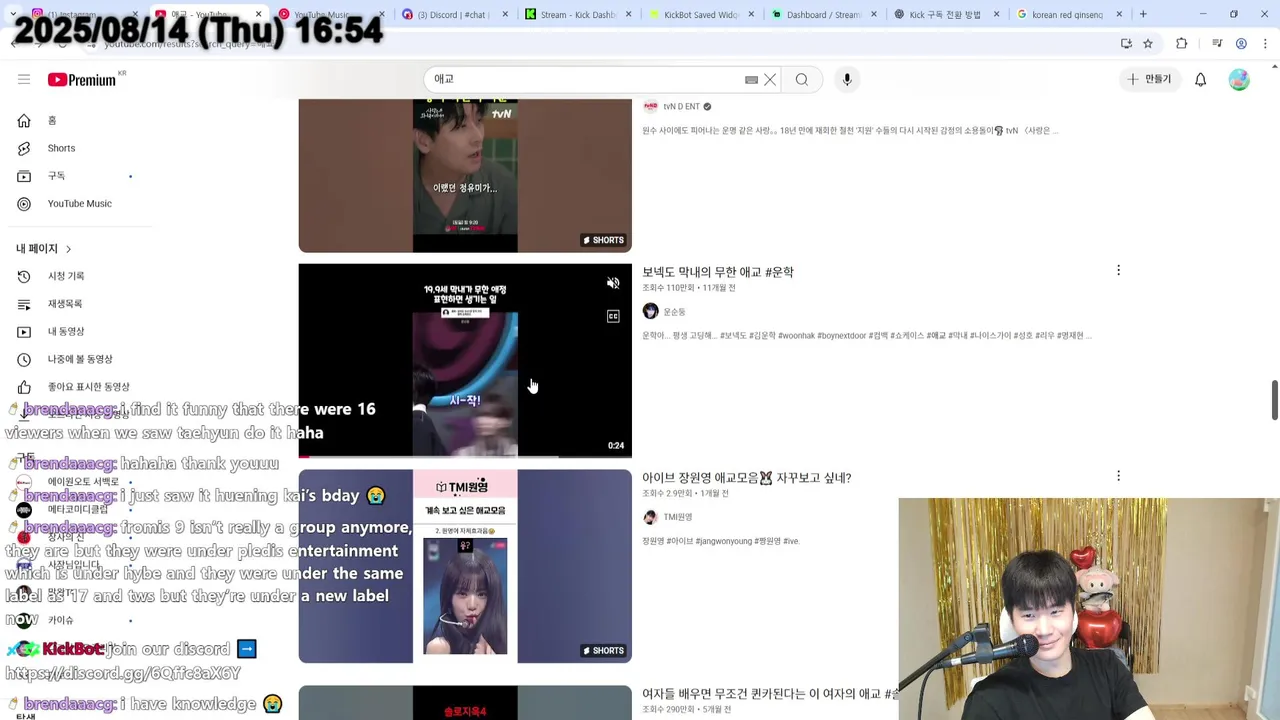Screen dimensions: 1280x720
Task: Open more options for 보넥도 막내의 무한 애교 video
Action: click(x=1118, y=270)
